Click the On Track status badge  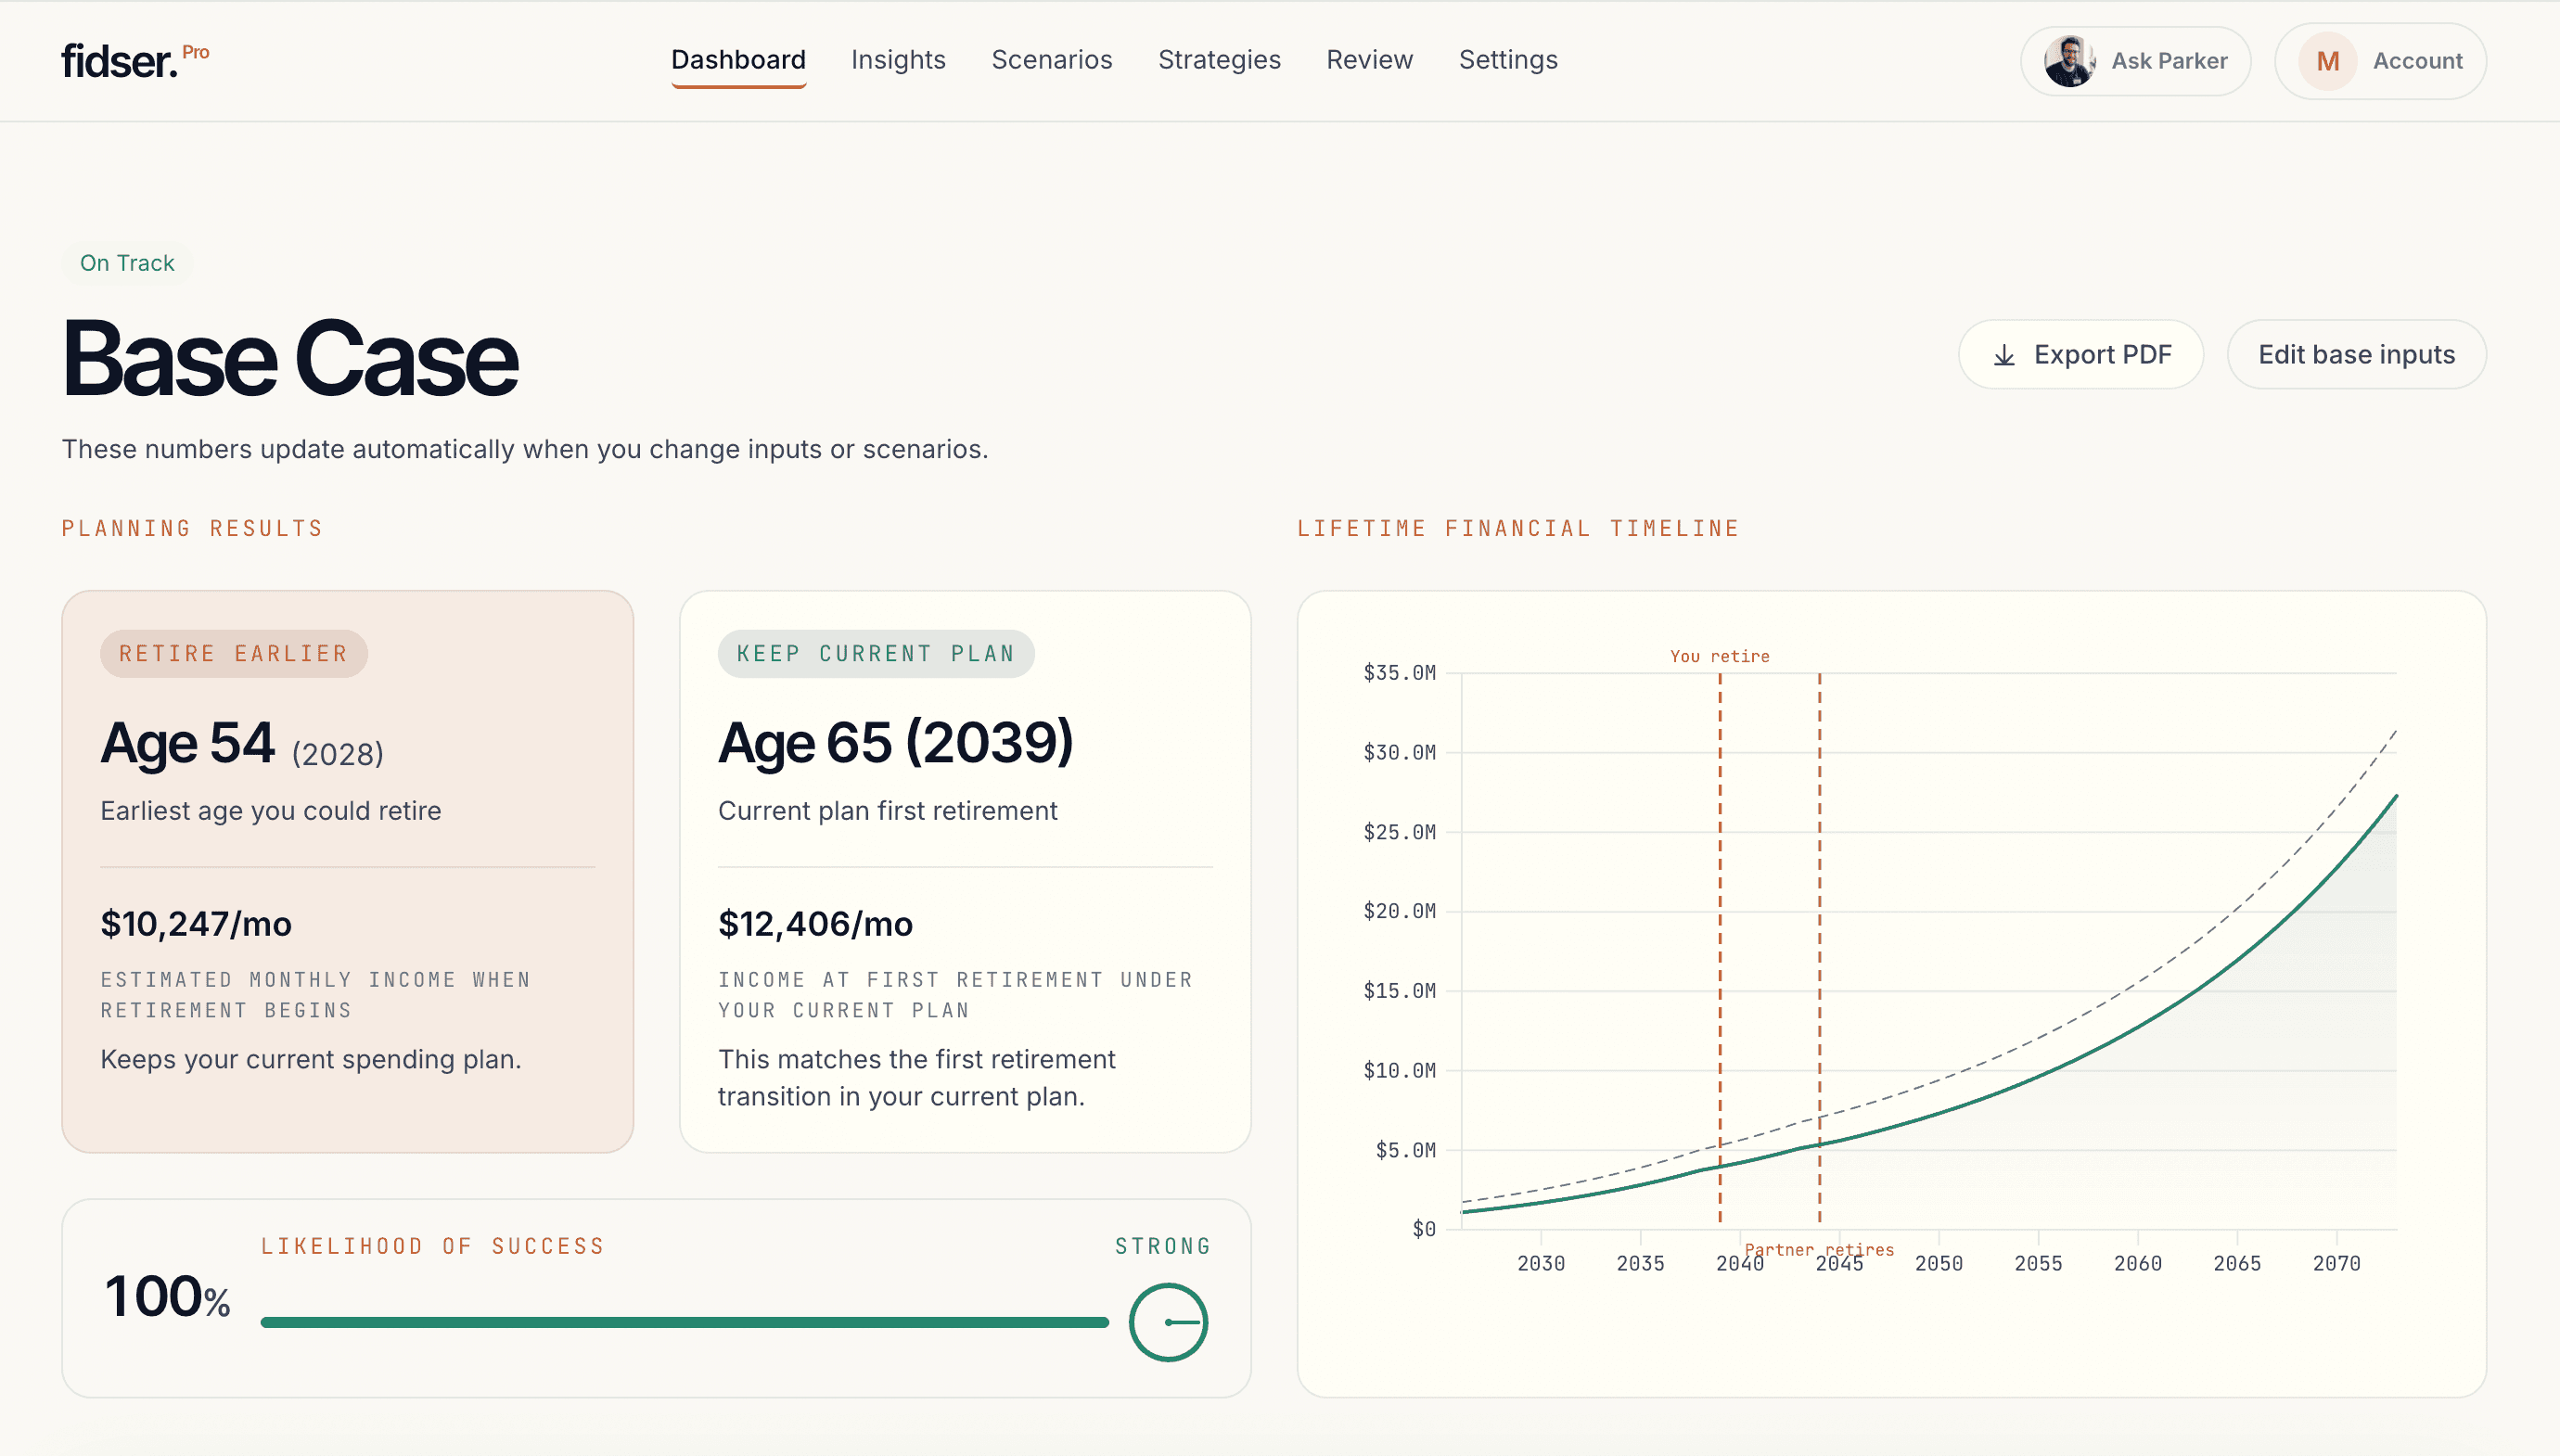126,262
